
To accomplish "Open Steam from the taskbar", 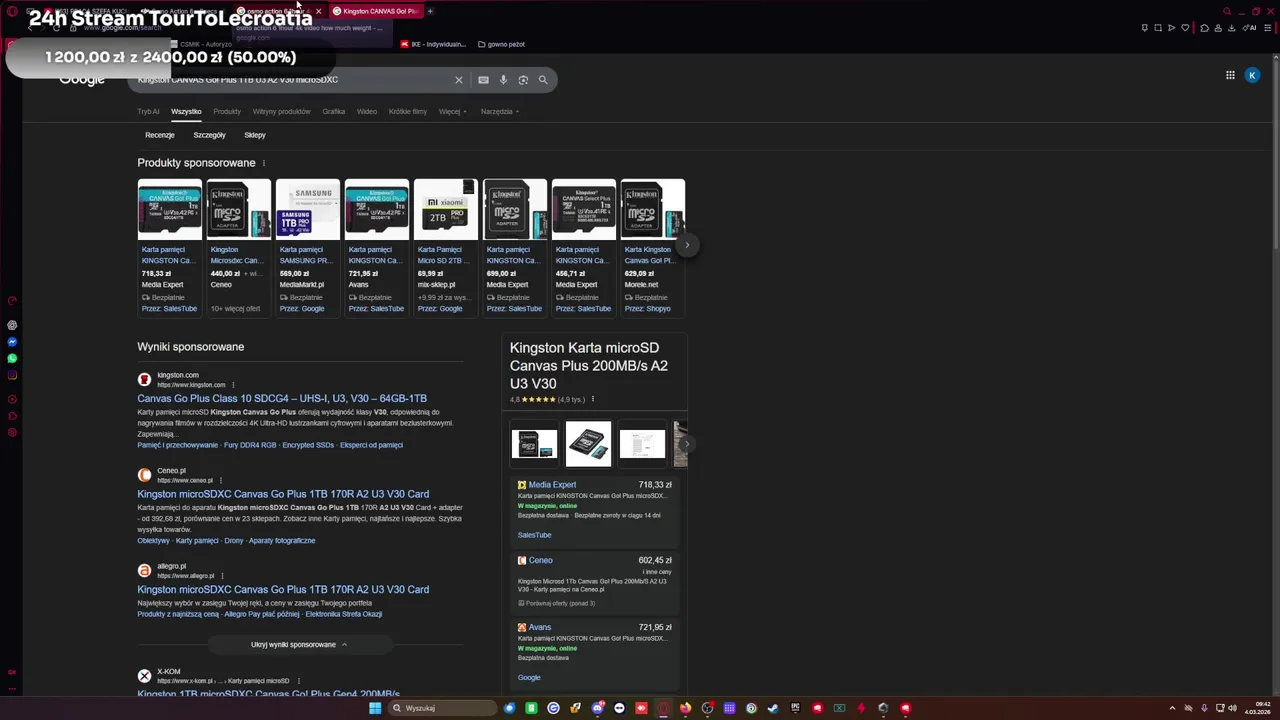I will 773,708.
